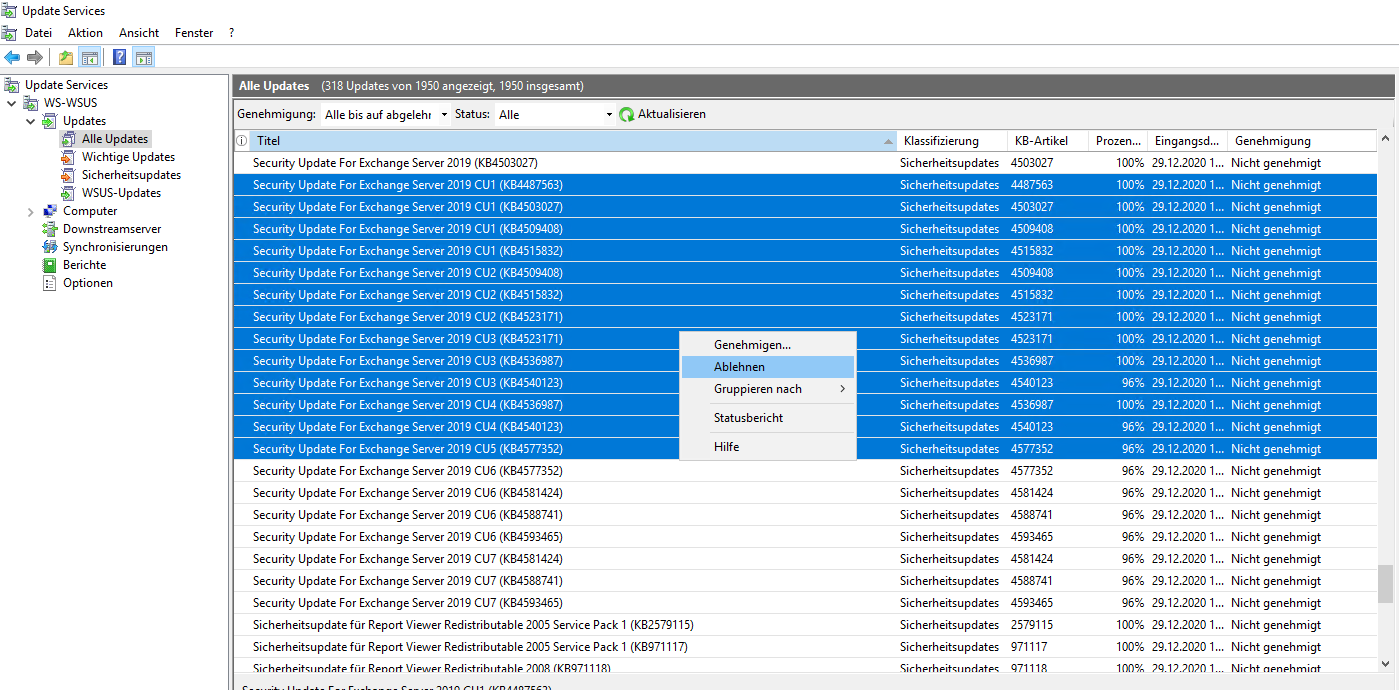
Task: Select Exchange Server 2019 CU6 (KB4581424) row
Action: (x=805, y=493)
